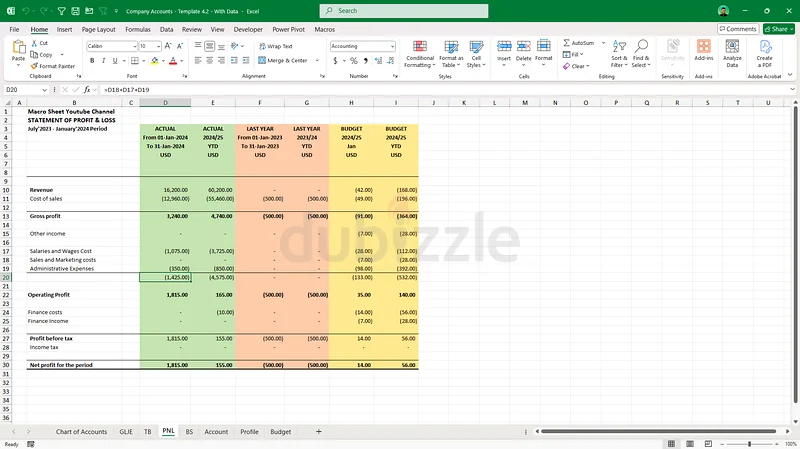800x449 pixels.
Task: Increase font size icon
Action: (x=168, y=46)
